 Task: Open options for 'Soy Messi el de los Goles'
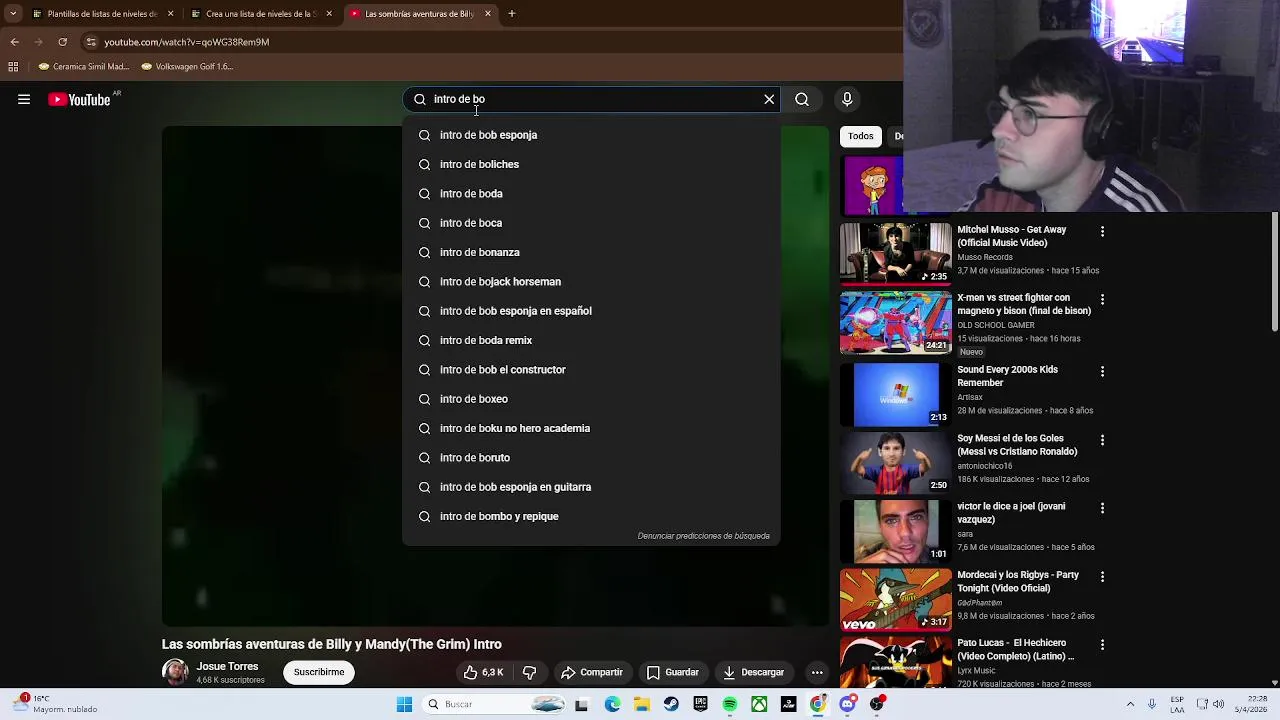[1102, 440]
